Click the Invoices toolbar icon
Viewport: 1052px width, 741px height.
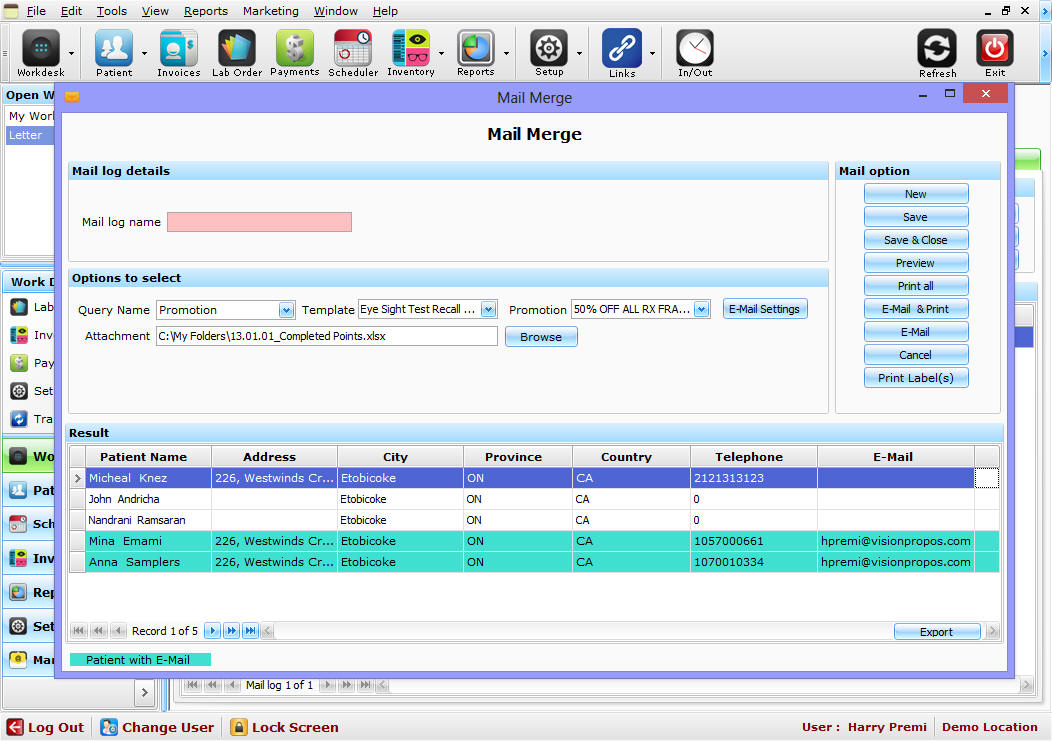(178, 50)
